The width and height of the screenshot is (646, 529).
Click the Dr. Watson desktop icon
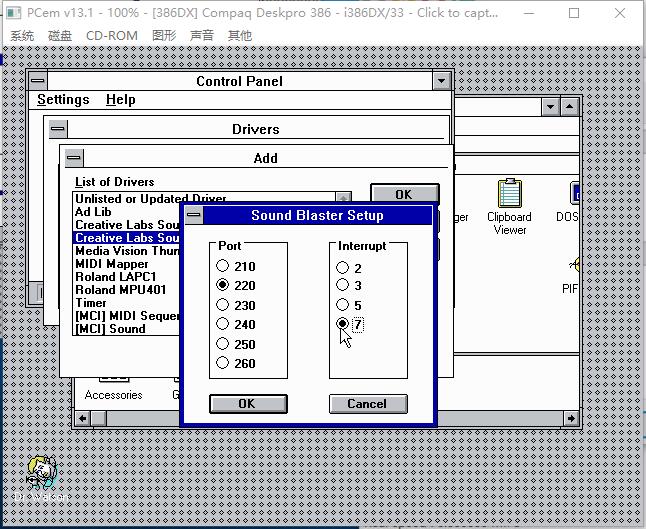coord(41,478)
